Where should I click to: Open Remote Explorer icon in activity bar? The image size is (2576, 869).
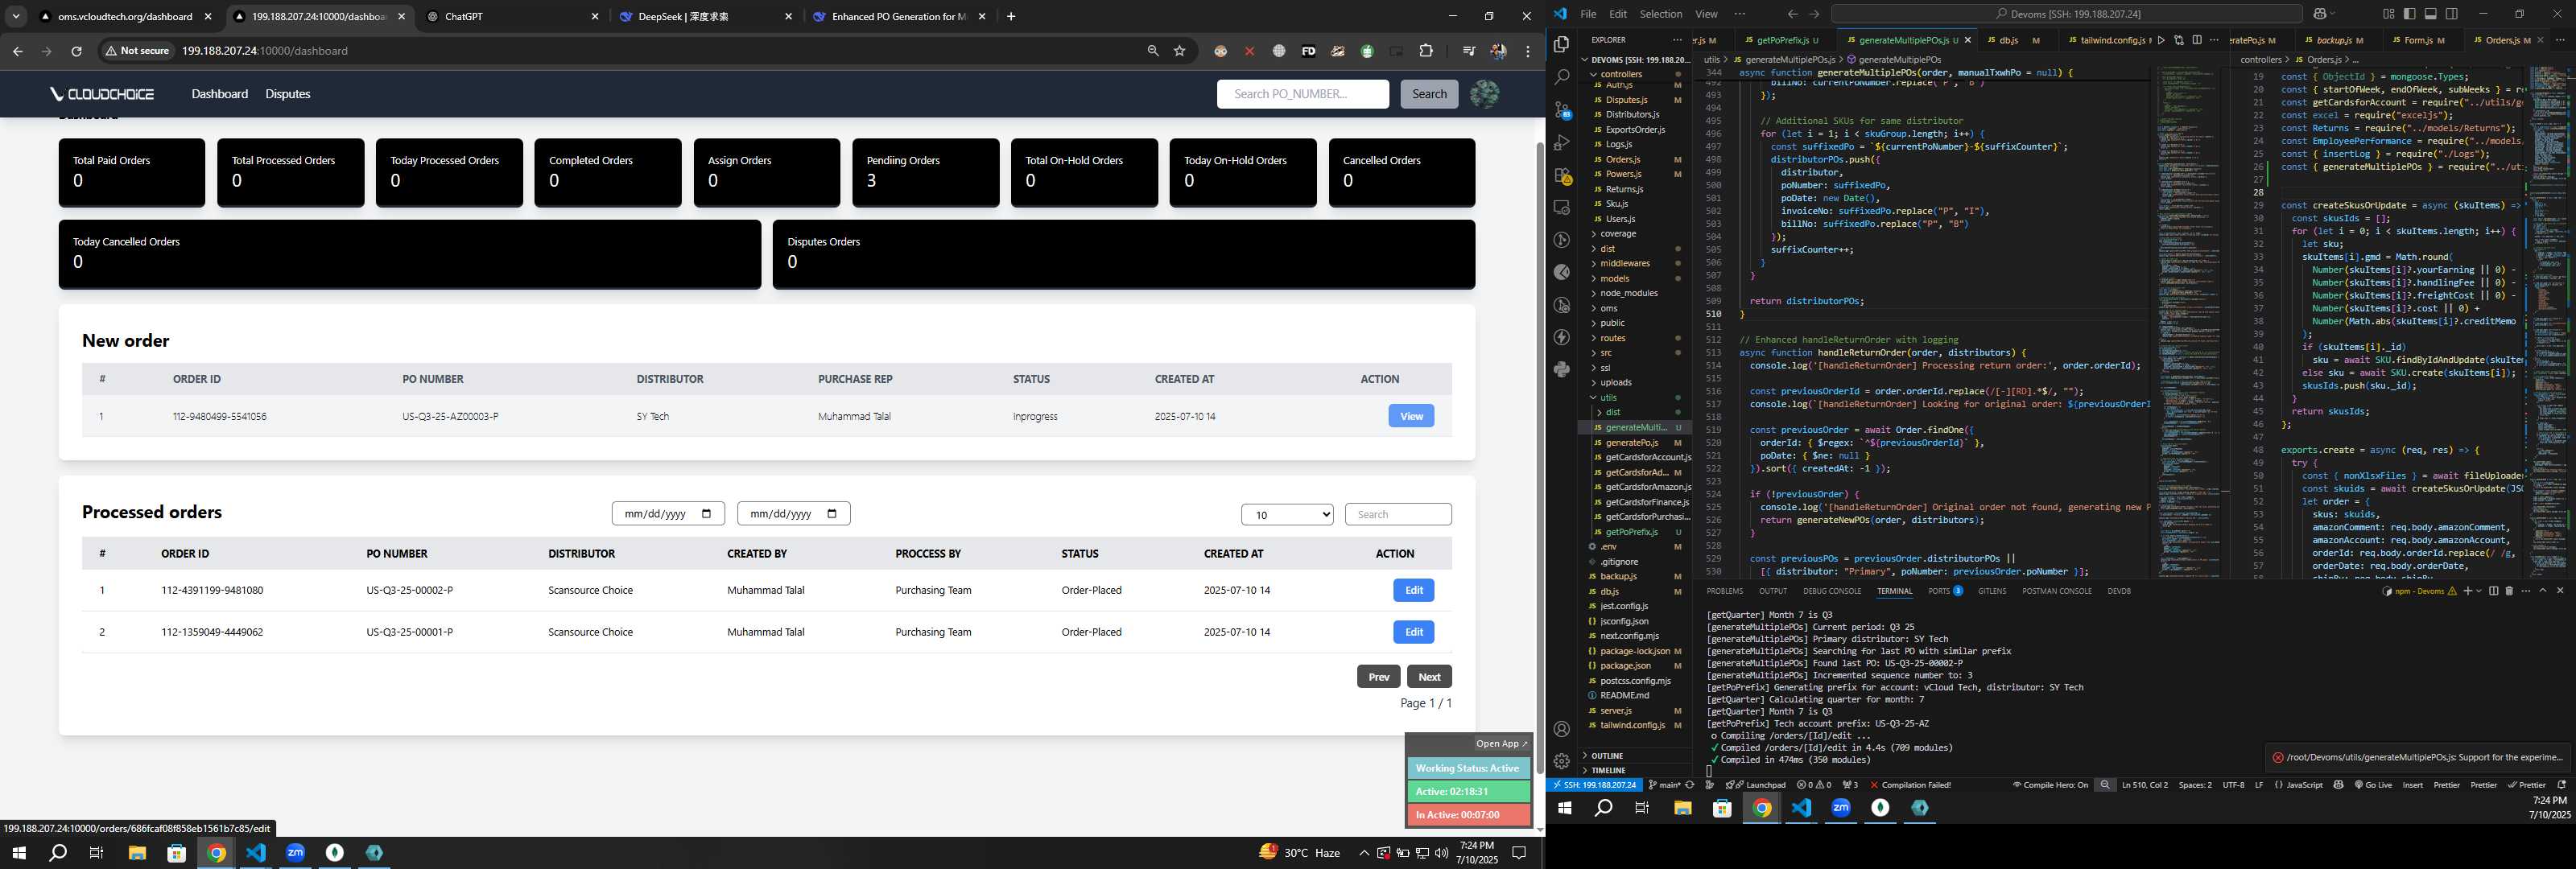click(x=1561, y=208)
